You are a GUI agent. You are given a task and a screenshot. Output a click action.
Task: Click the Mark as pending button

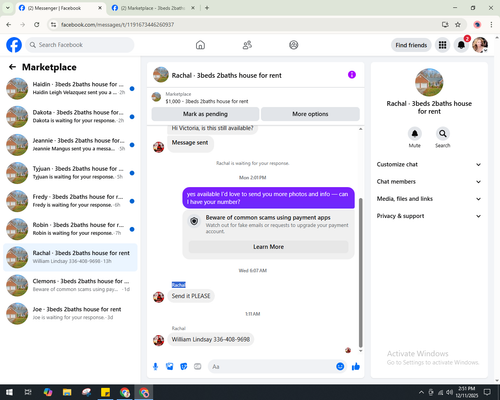pos(205,114)
